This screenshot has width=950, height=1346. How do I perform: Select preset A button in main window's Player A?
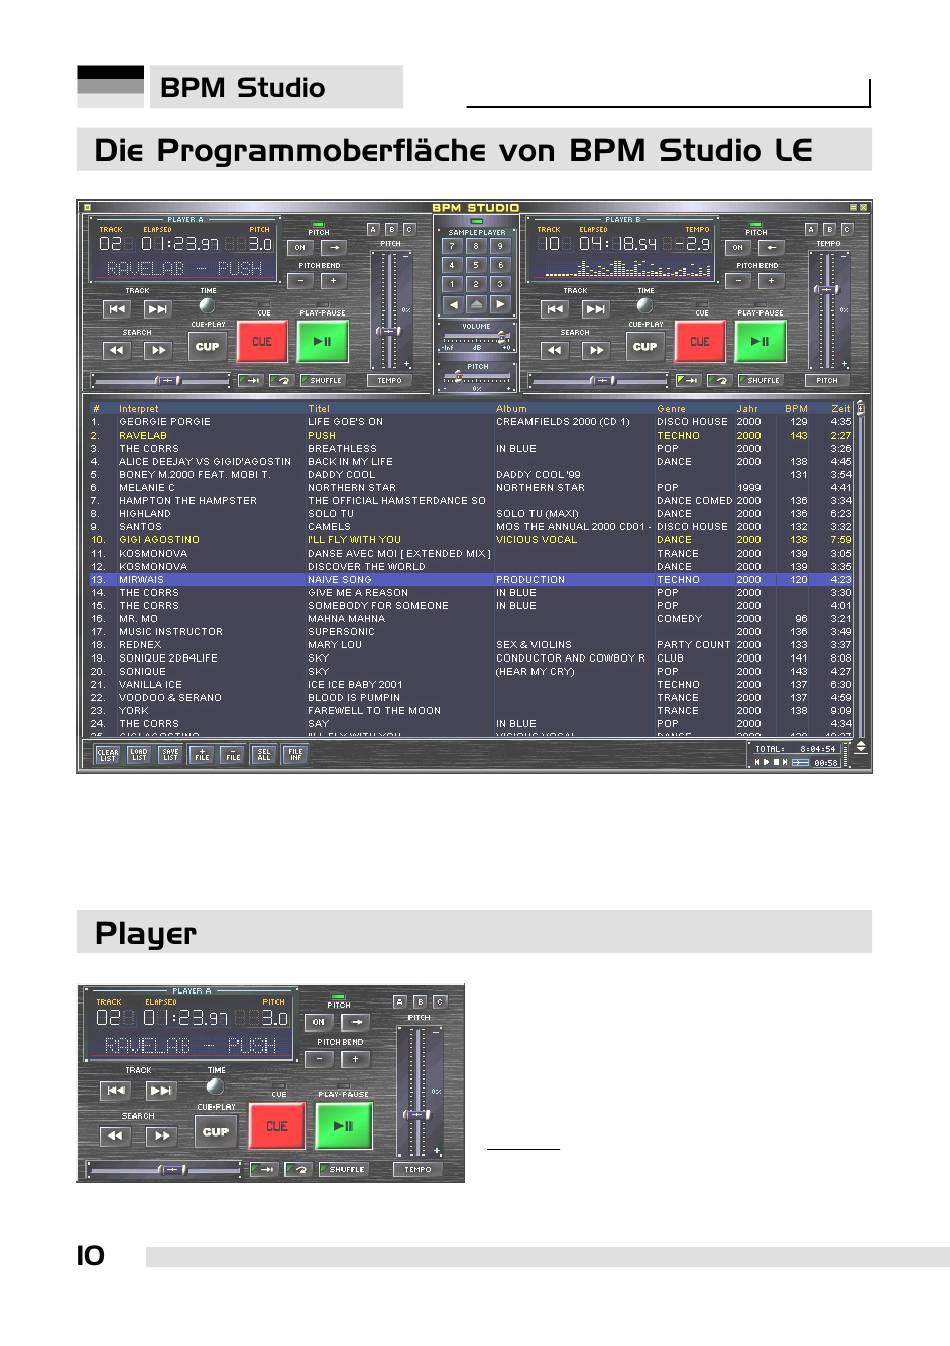click(373, 229)
